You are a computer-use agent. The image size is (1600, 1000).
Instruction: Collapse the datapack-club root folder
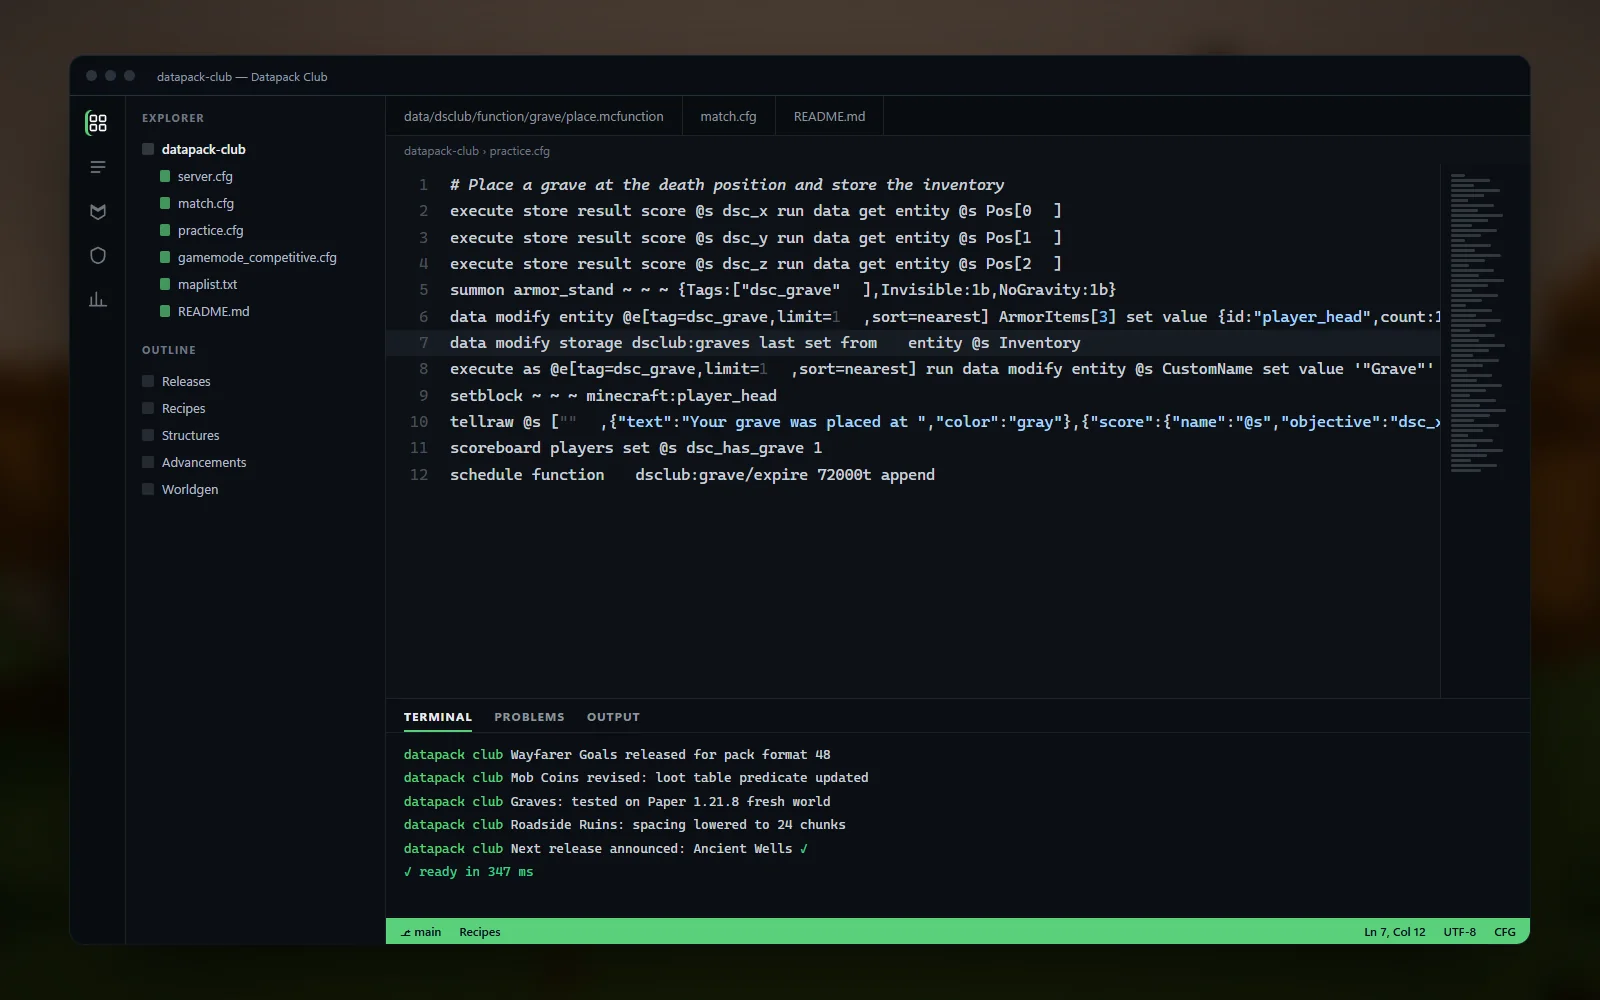pos(204,149)
